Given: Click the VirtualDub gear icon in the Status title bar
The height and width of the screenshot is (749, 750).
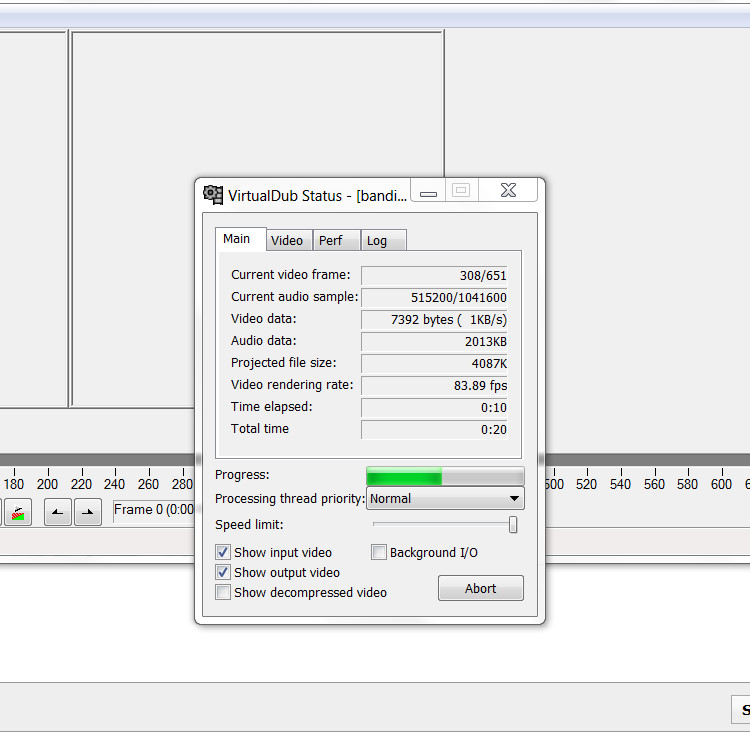Looking at the screenshot, I should click(x=213, y=195).
